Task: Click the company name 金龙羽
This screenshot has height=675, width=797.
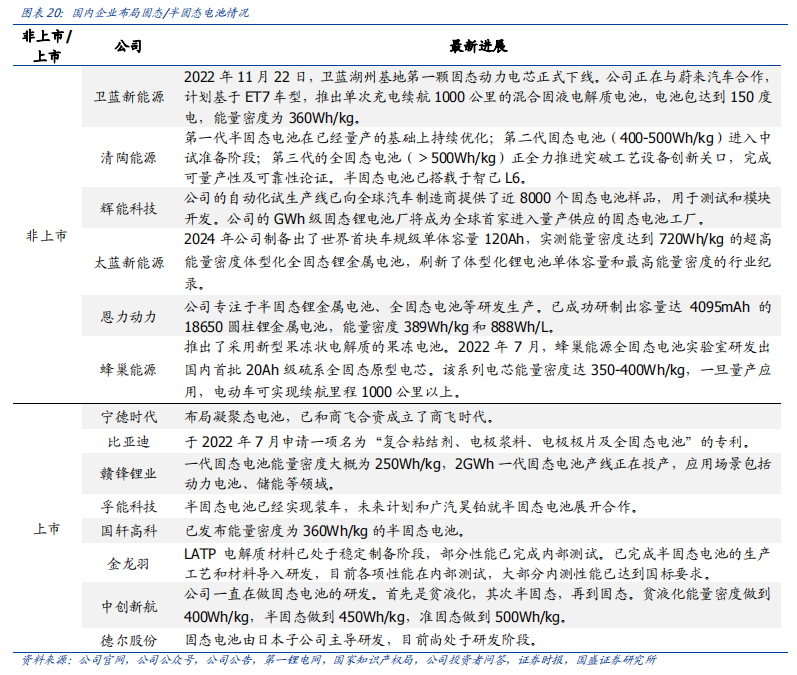Action: (x=129, y=563)
